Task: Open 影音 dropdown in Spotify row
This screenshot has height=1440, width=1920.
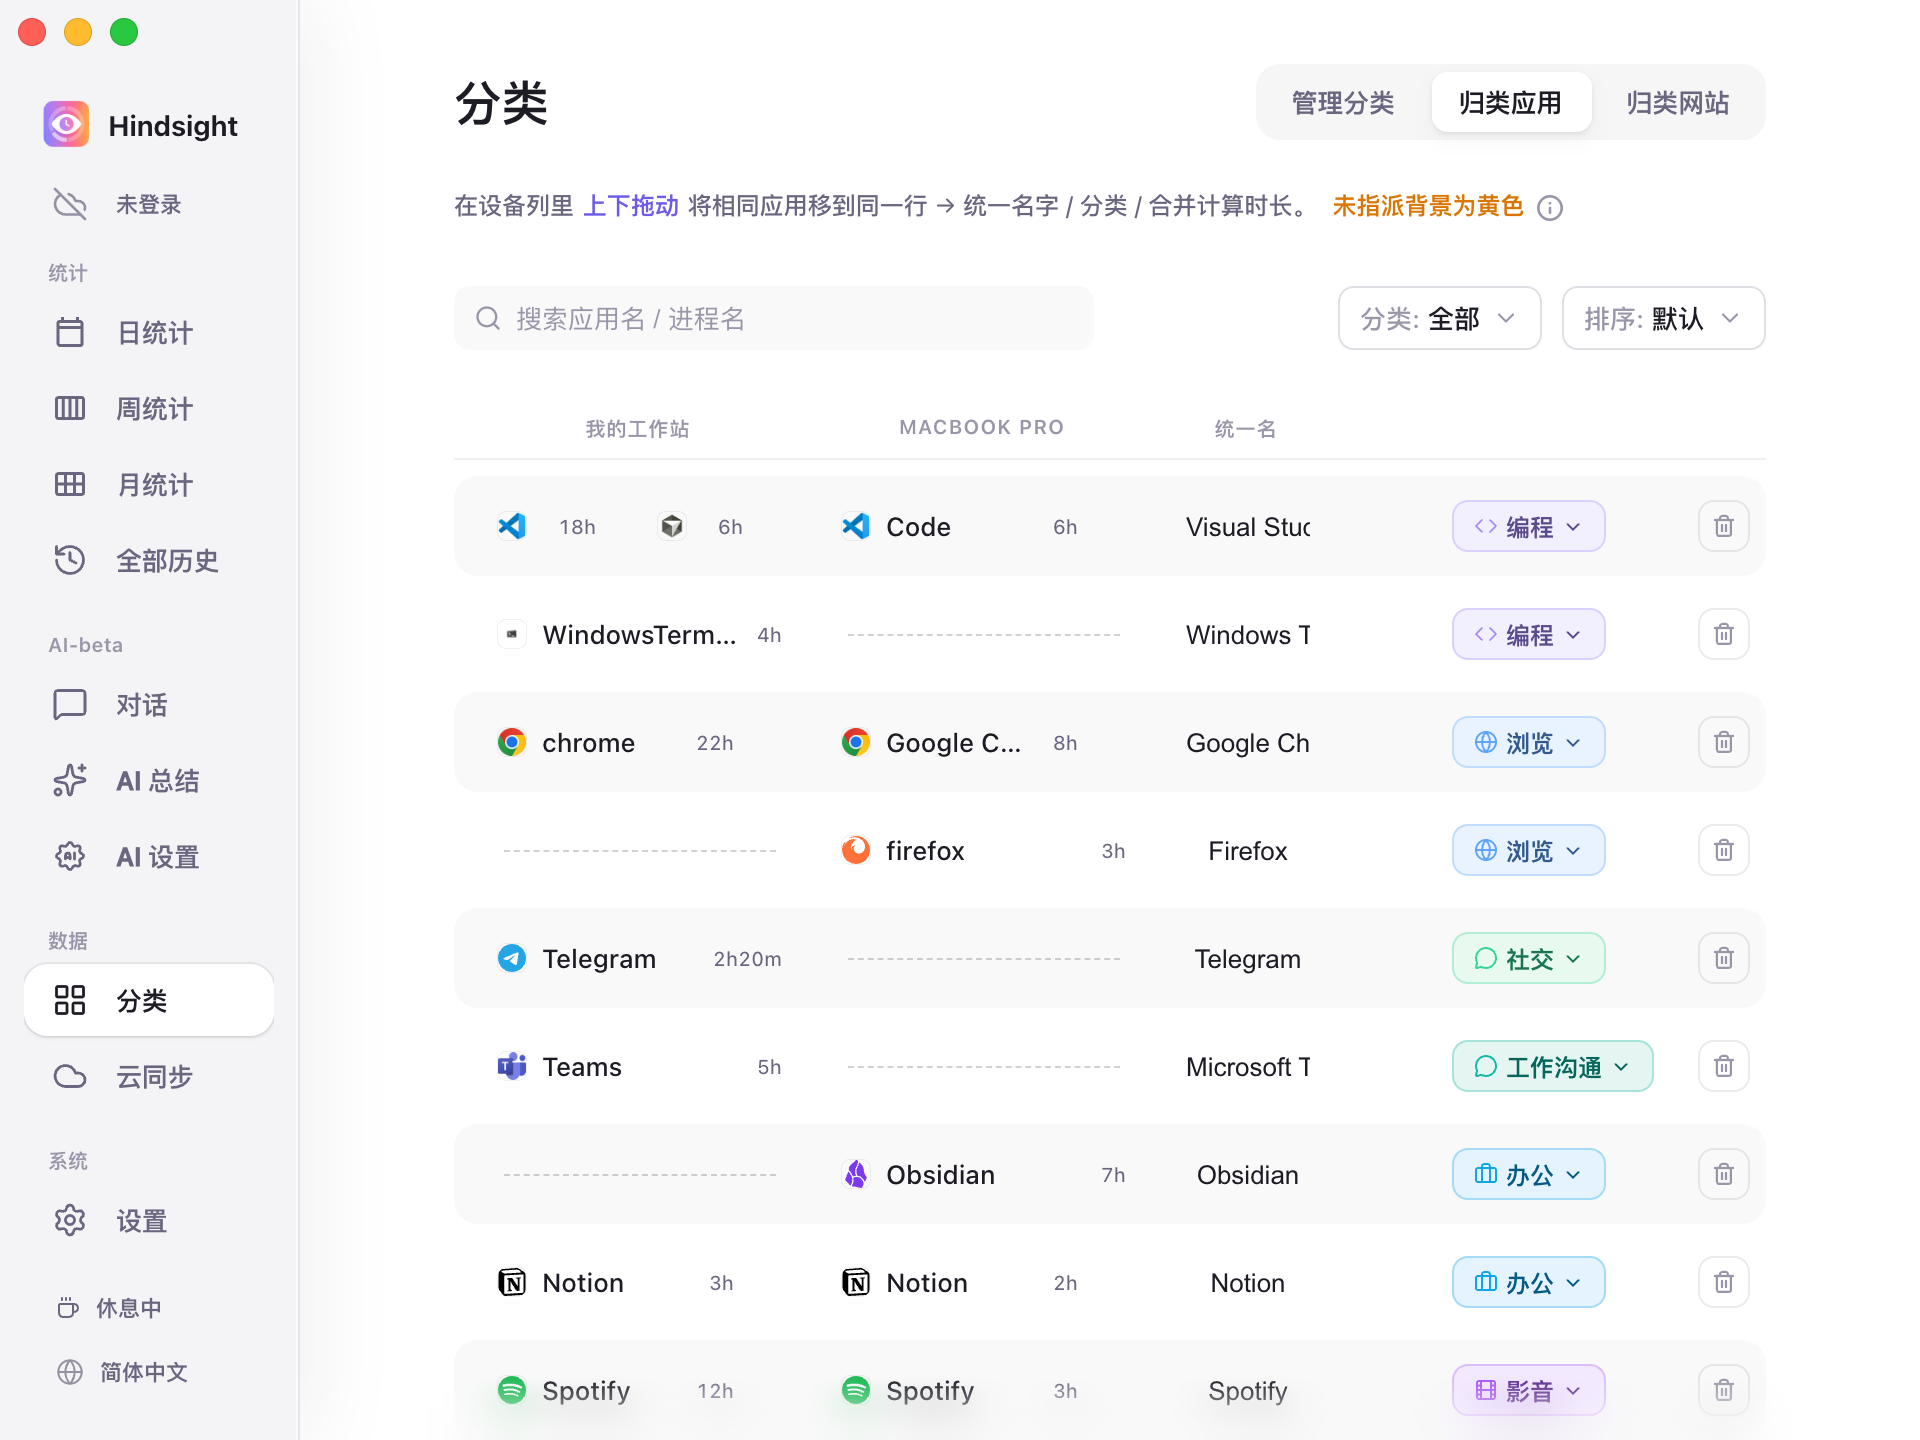Action: (1528, 1391)
